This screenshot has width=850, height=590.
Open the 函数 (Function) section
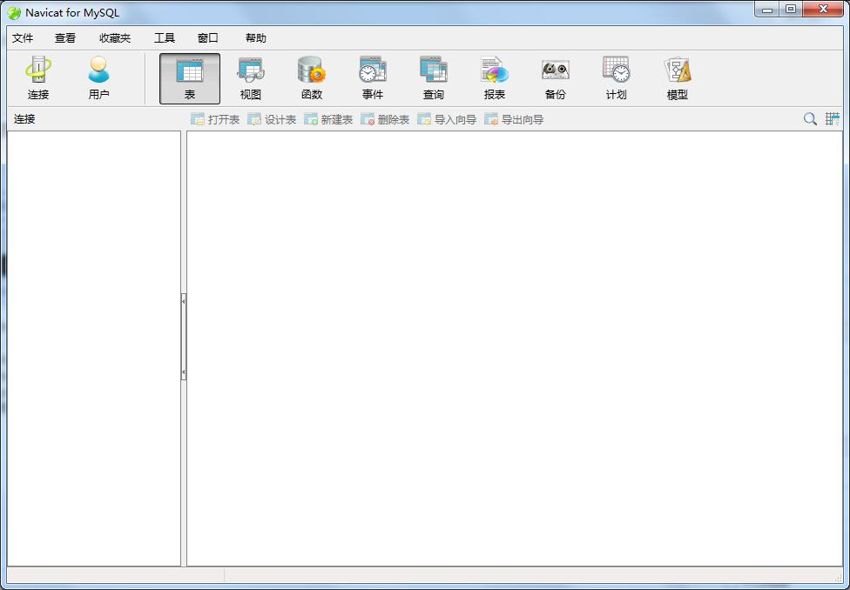(x=312, y=79)
